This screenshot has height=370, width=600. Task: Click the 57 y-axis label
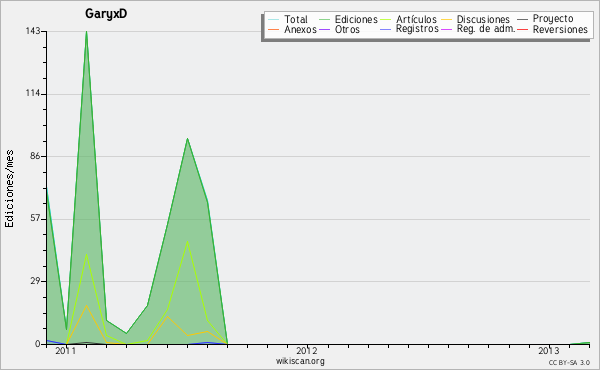point(35,218)
